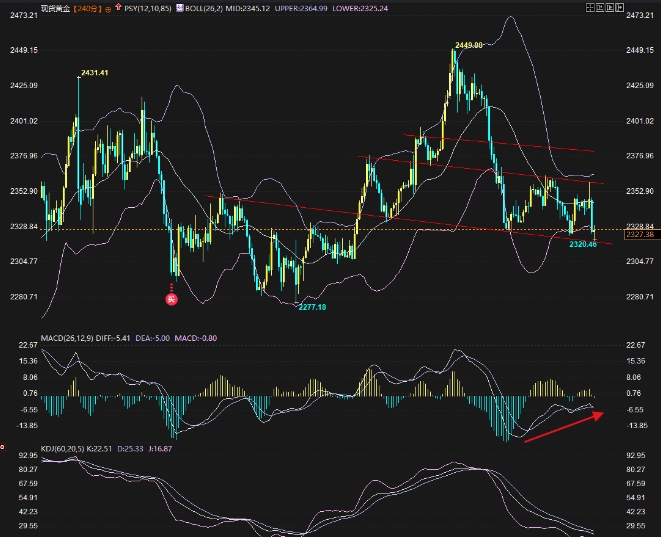Click the red up-arrow icon before PSY
The height and width of the screenshot is (537, 661).
coord(118,7)
